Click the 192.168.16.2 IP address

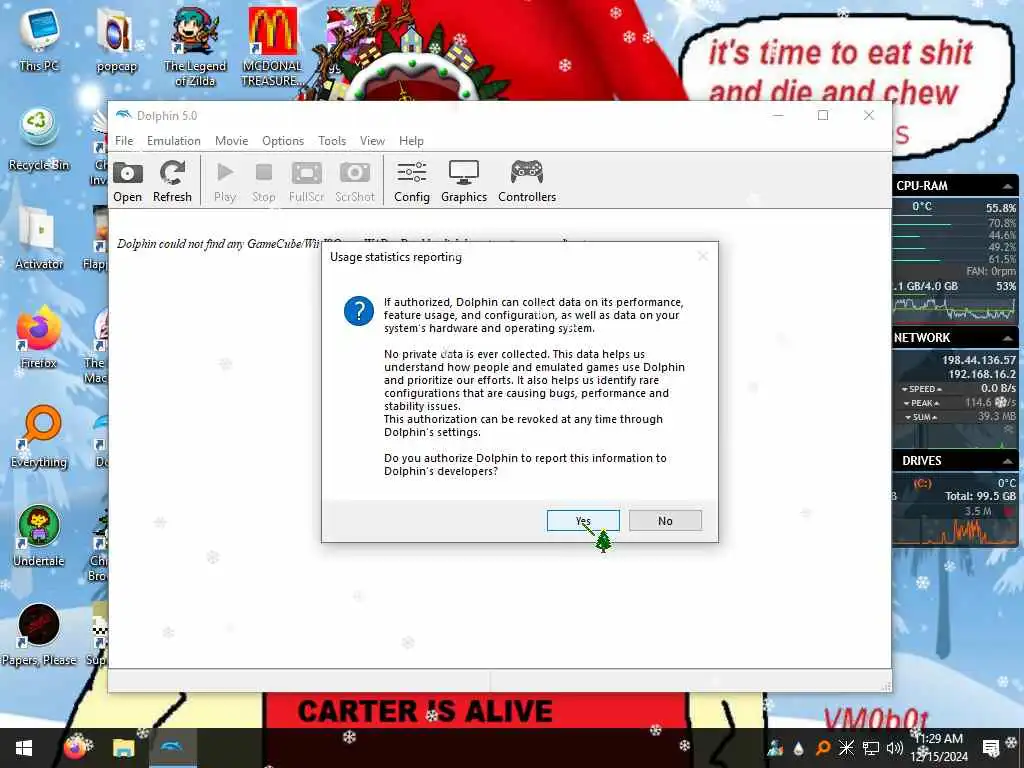click(982, 374)
